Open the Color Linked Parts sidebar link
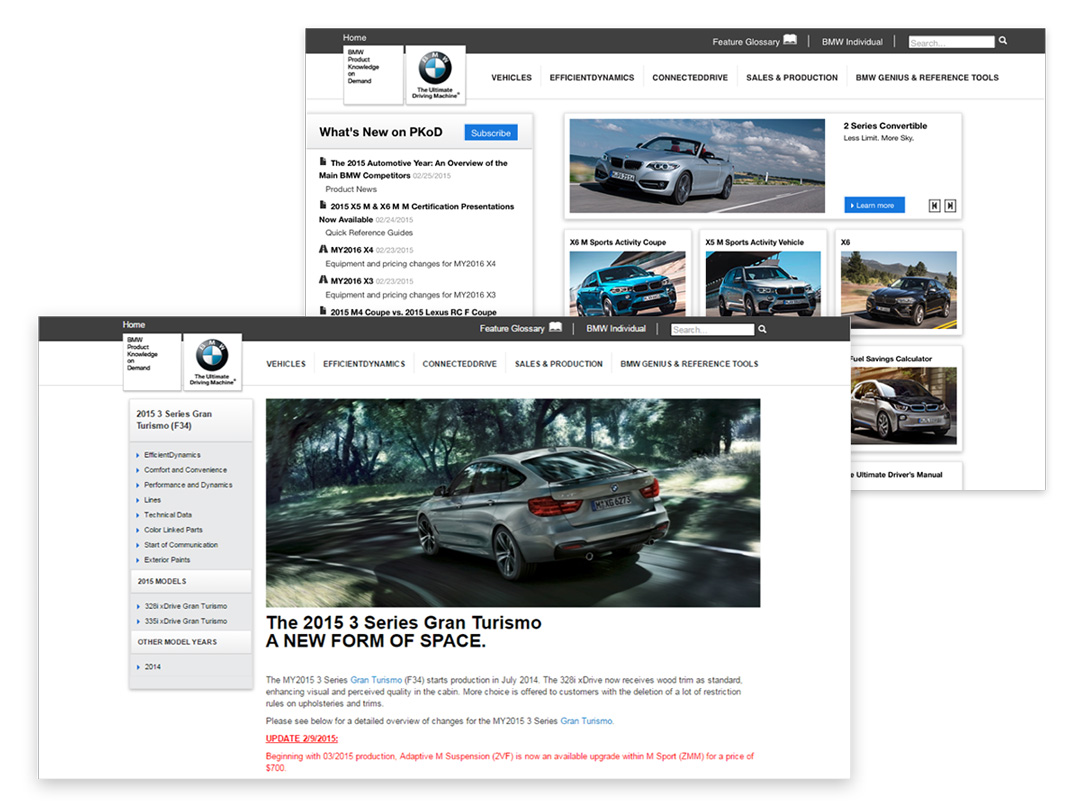The image size is (1080, 810). (x=174, y=530)
